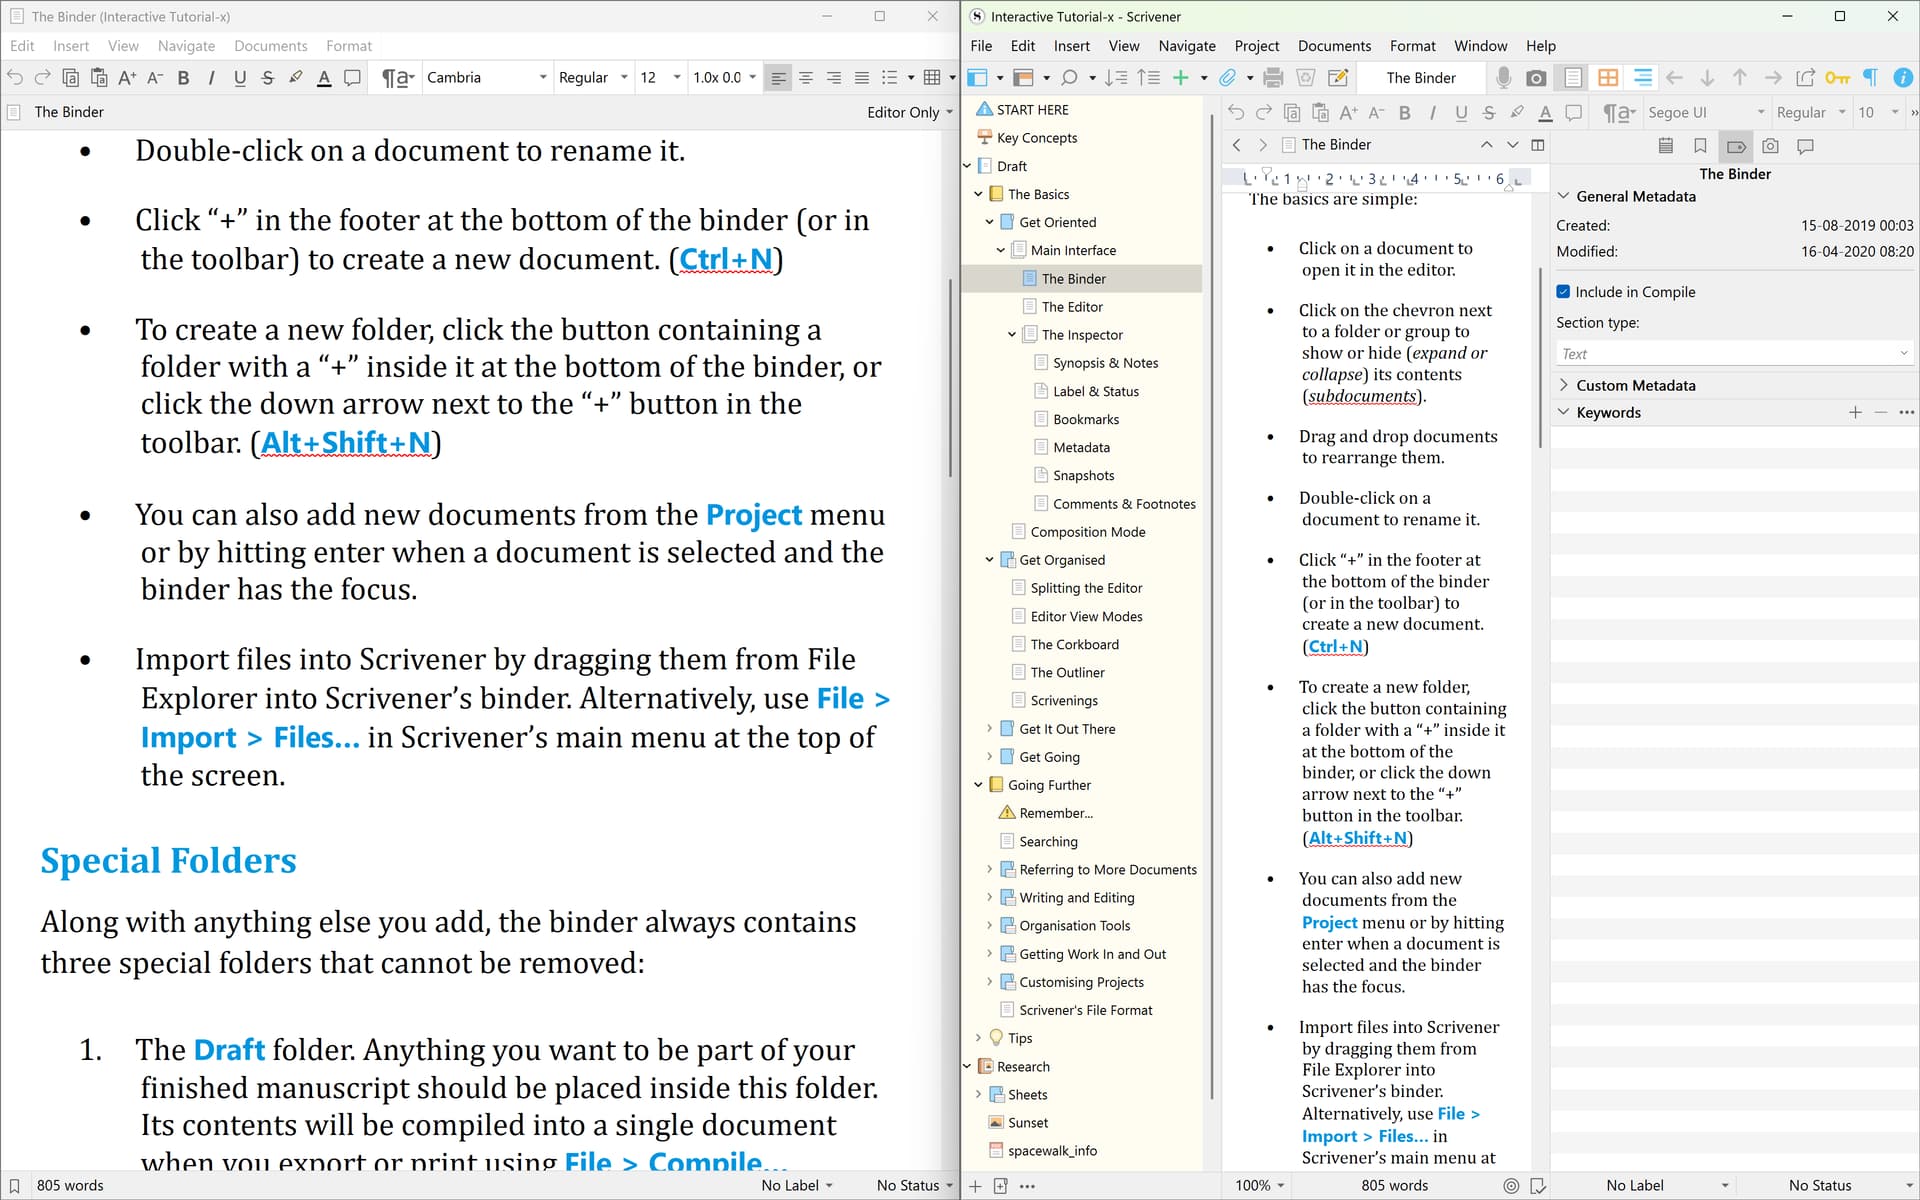
Task: Select The Editor document in binder
Action: click(1072, 307)
